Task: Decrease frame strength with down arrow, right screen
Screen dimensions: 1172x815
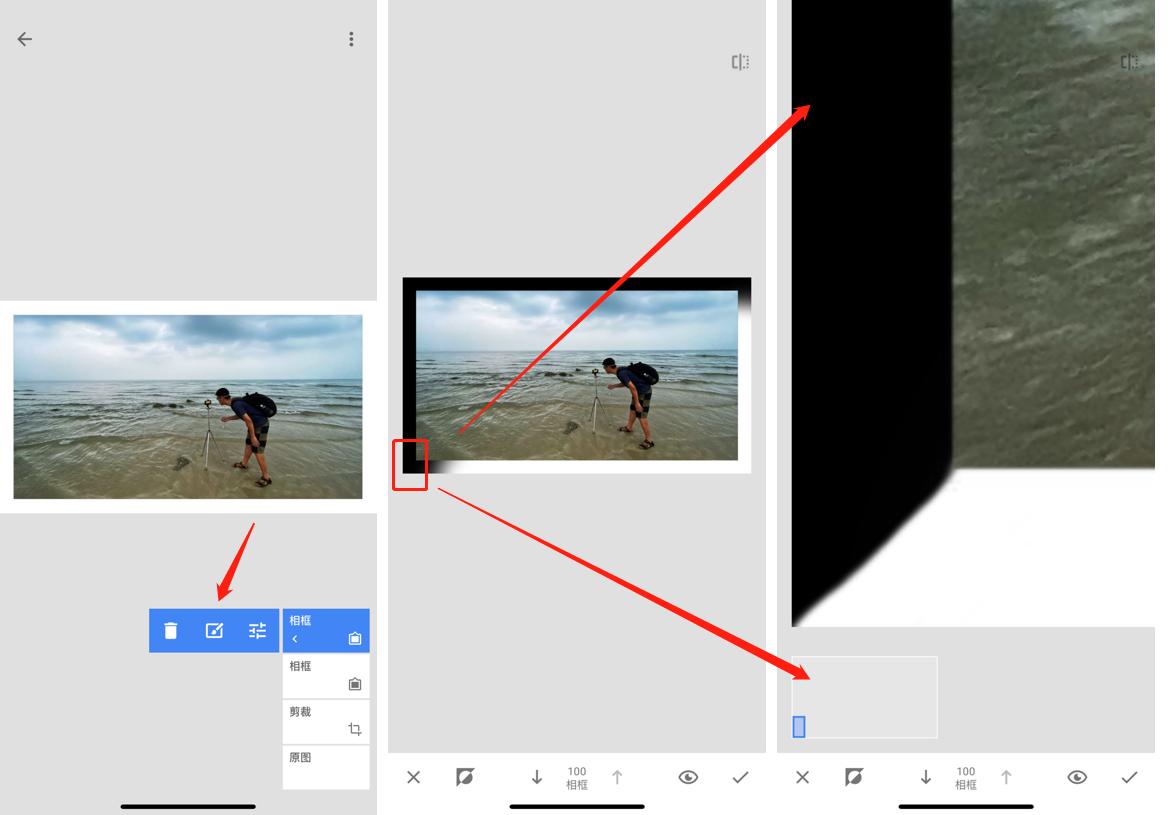Action: pyautogui.click(x=925, y=778)
